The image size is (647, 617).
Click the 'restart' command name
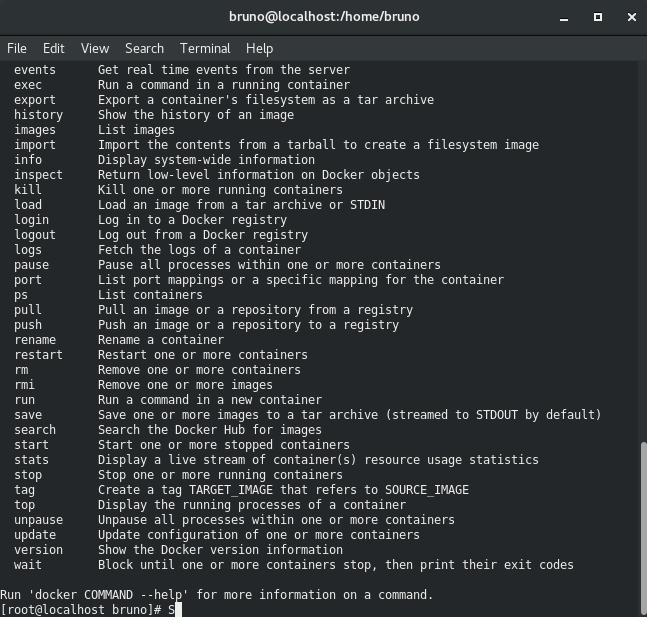coord(38,355)
